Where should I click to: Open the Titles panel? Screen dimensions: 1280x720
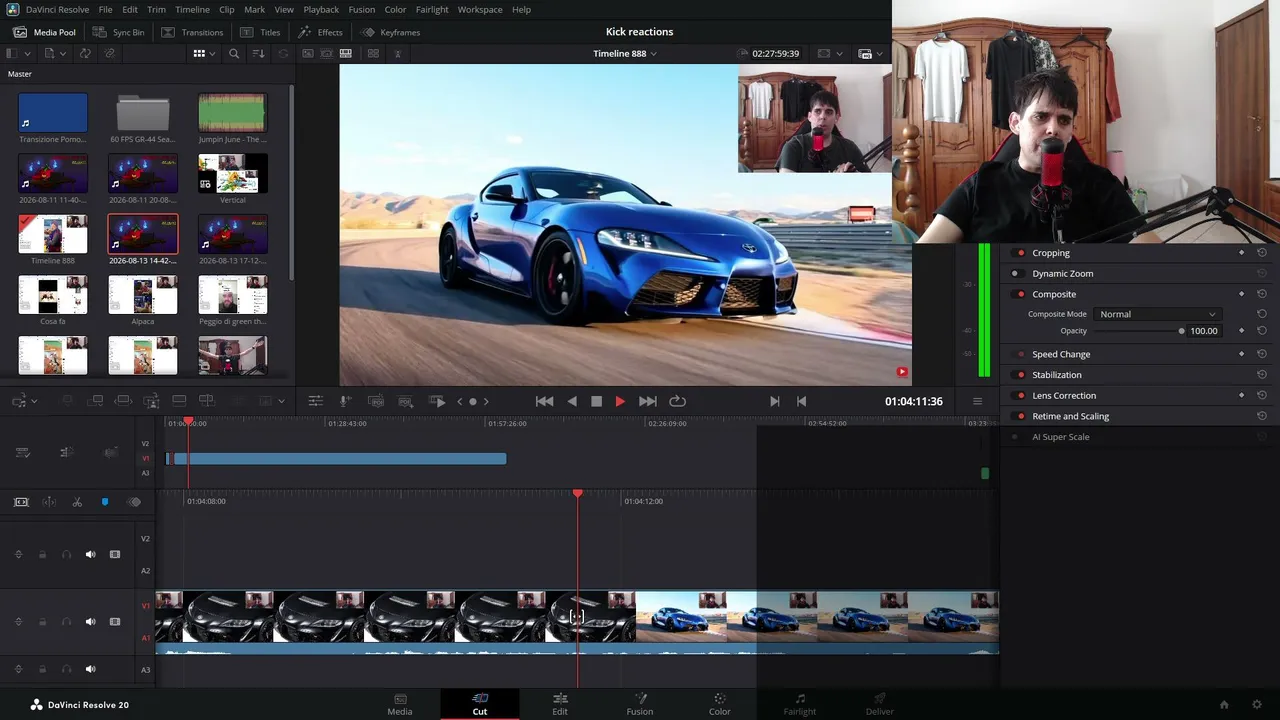point(261,32)
